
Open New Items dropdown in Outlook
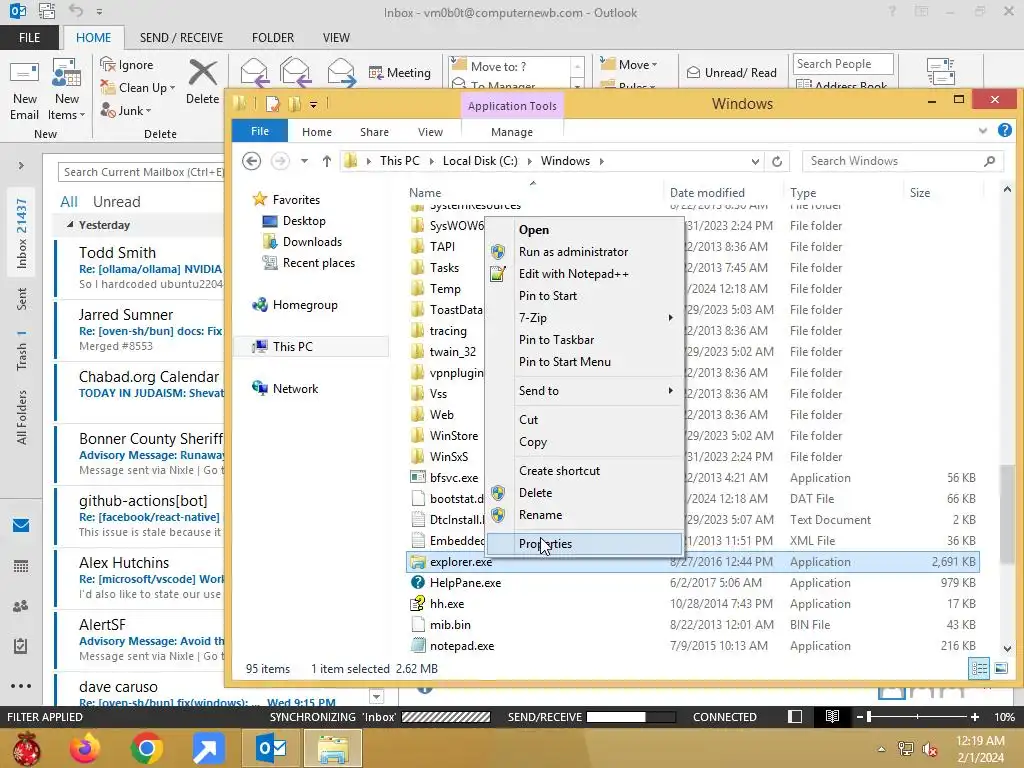coord(67,90)
